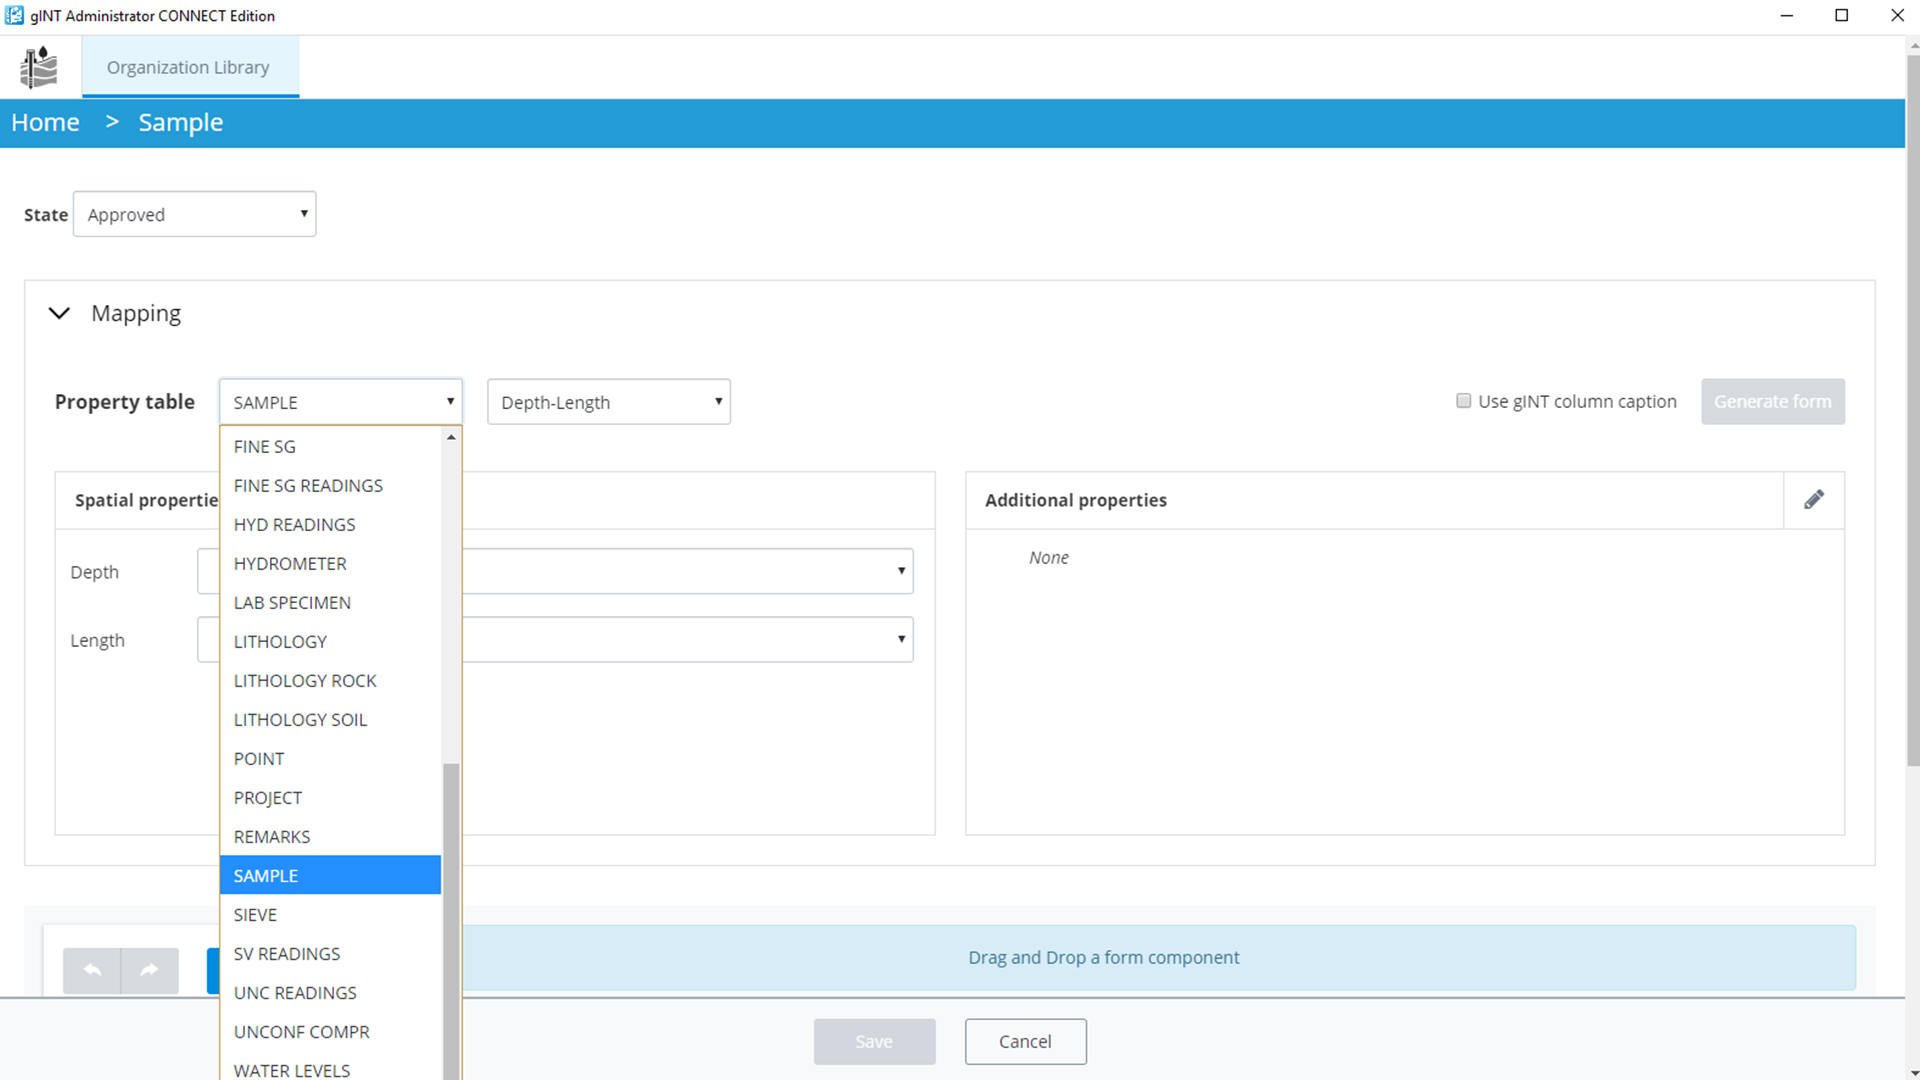The height and width of the screenshot is (1080, 1920).
Task: Open the Length property dropdown arrow
Action: click(901, 639)
